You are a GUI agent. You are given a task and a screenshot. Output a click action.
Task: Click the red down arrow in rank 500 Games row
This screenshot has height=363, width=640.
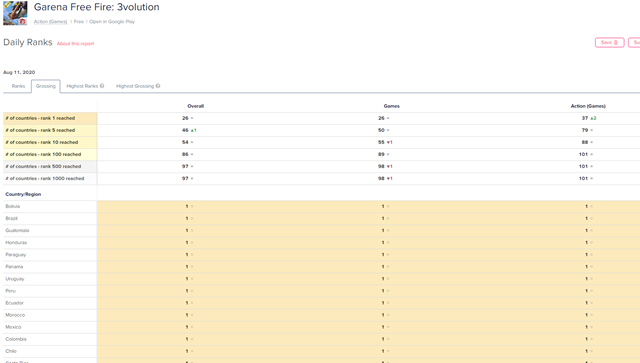(x=388, y=167)
